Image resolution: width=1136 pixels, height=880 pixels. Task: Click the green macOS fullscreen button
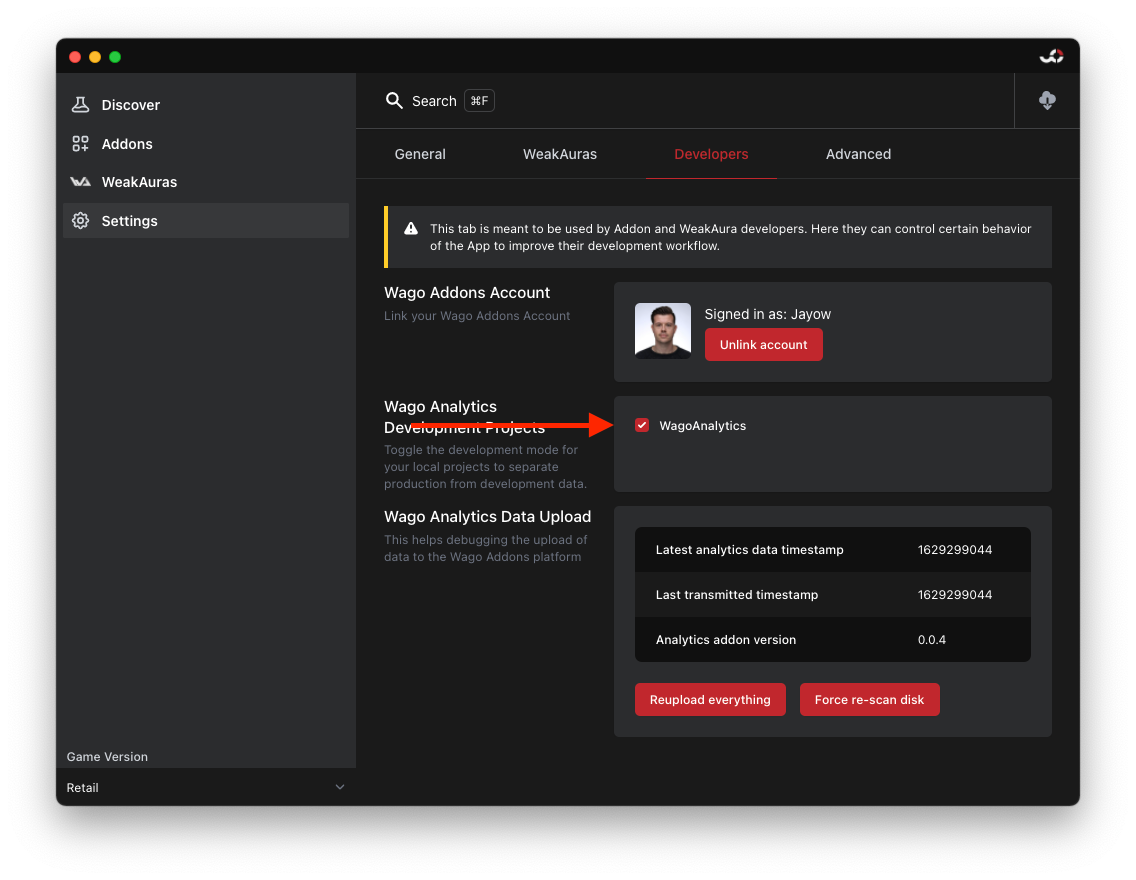tap(115, 57)
